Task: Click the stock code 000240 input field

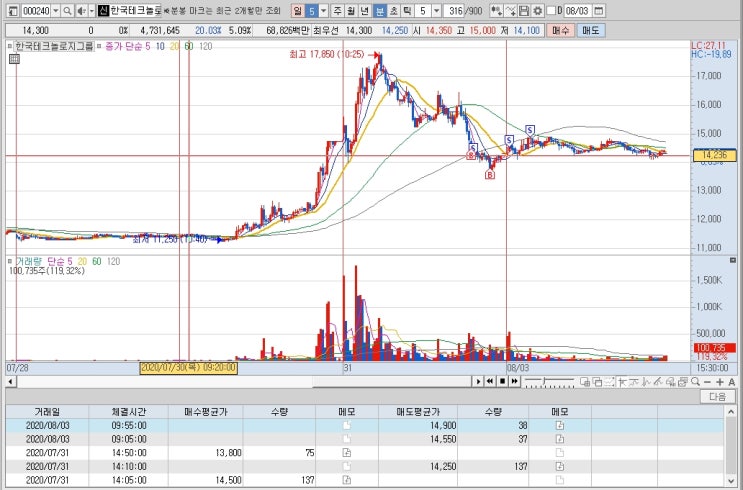Action: (36, 10)
